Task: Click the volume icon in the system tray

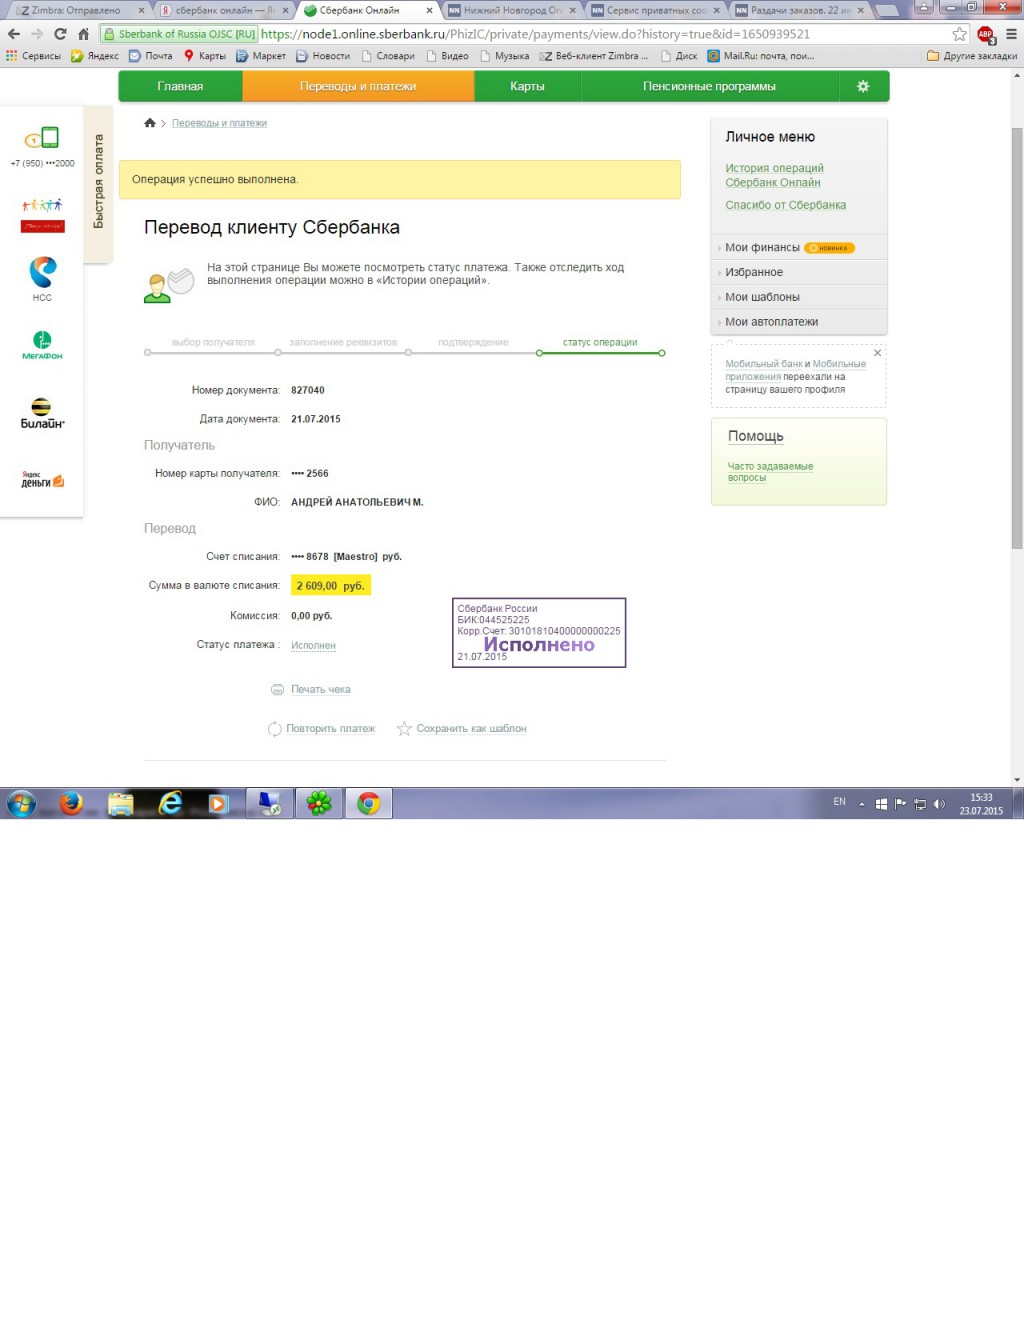Action: [x=939, y=804]
